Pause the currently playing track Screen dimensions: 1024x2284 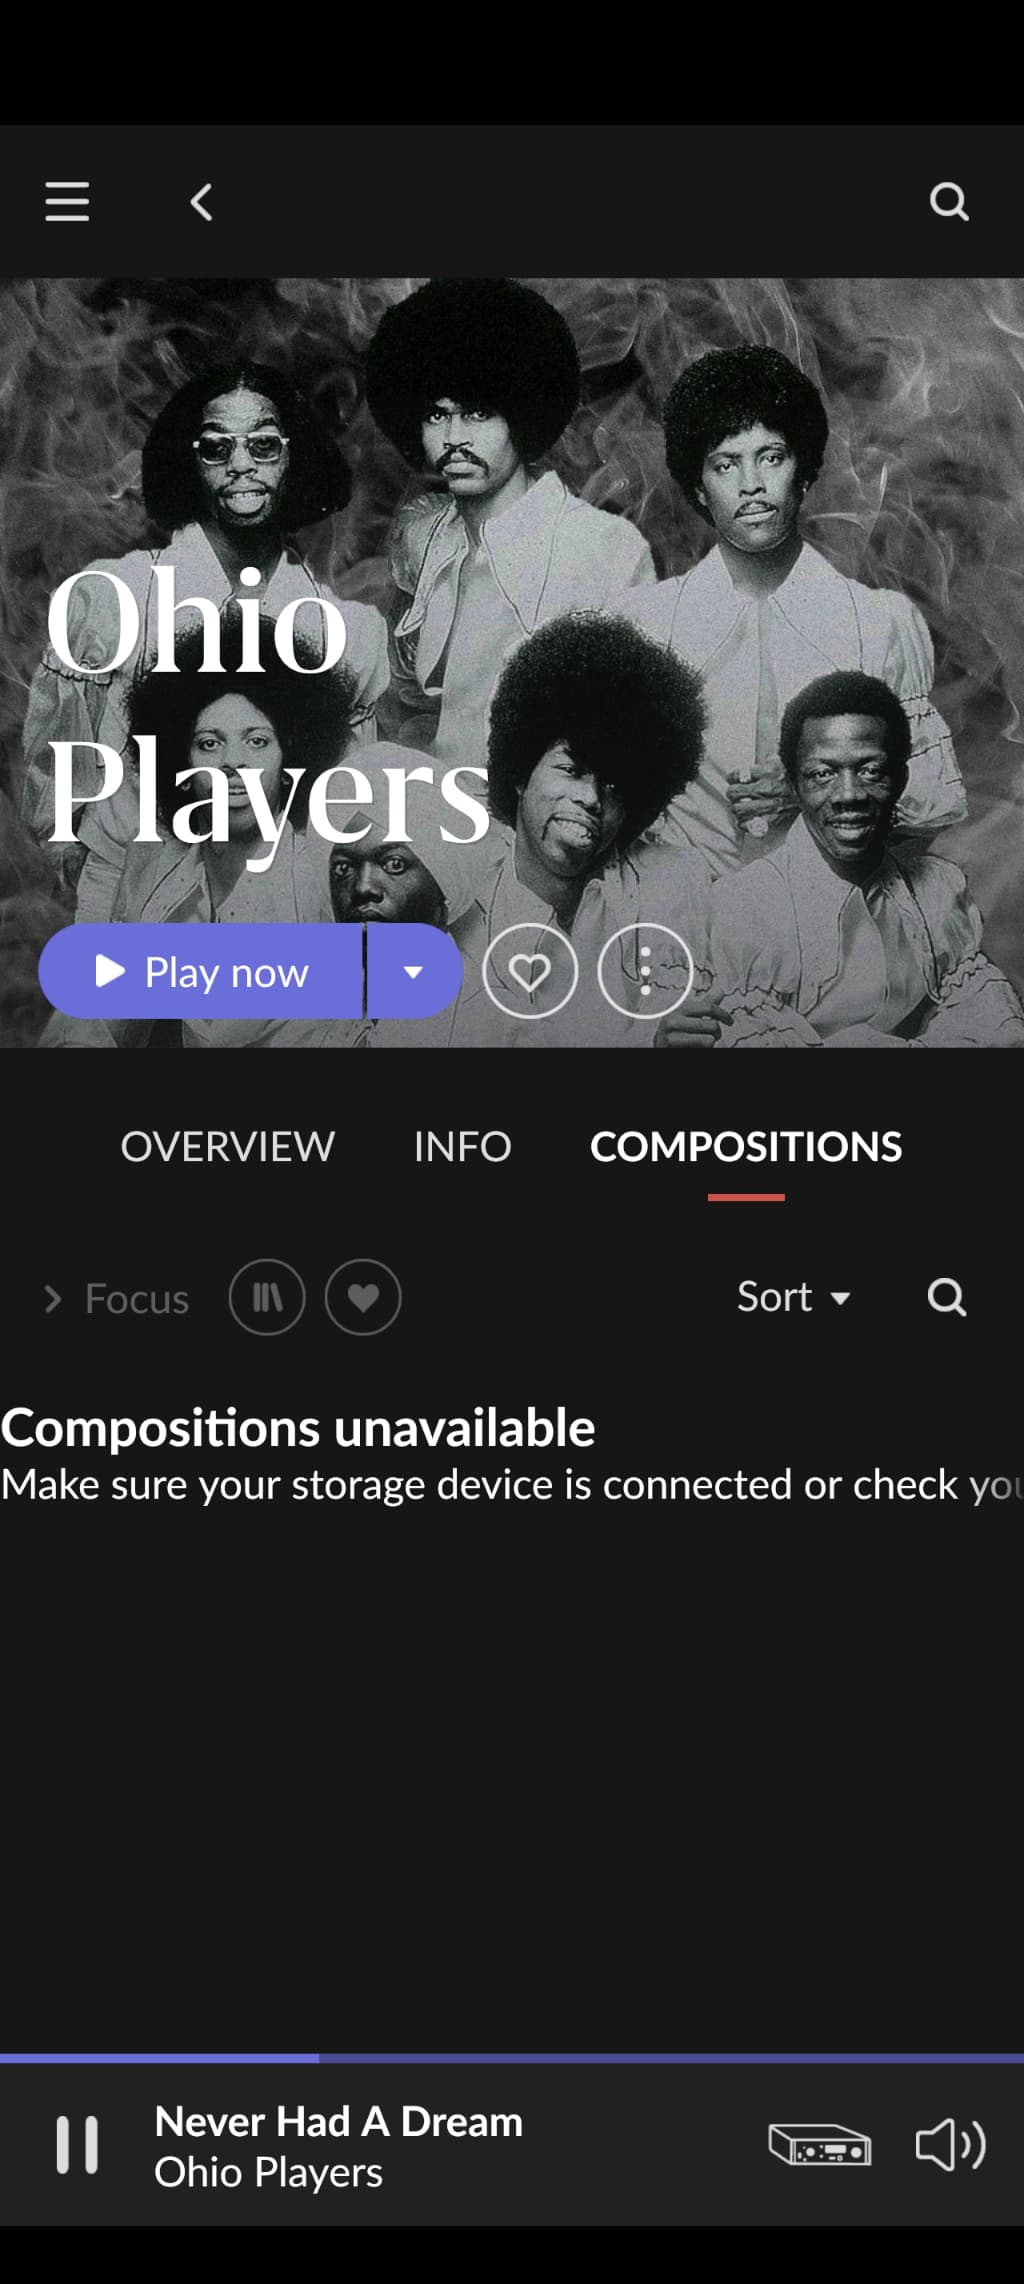(77, 2144)
